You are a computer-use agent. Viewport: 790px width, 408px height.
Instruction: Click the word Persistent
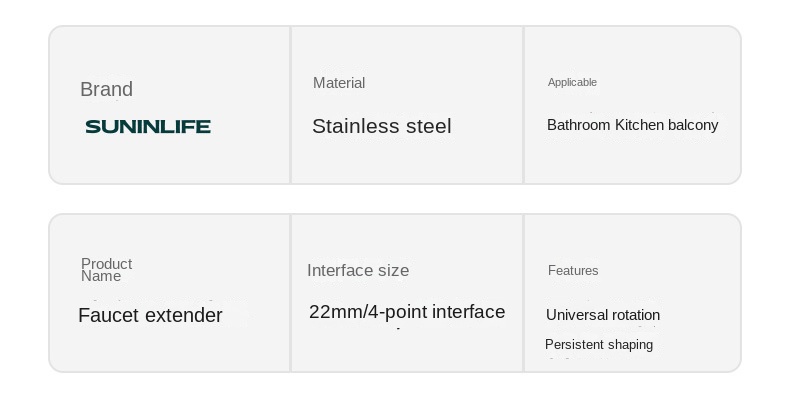[575, 345]
